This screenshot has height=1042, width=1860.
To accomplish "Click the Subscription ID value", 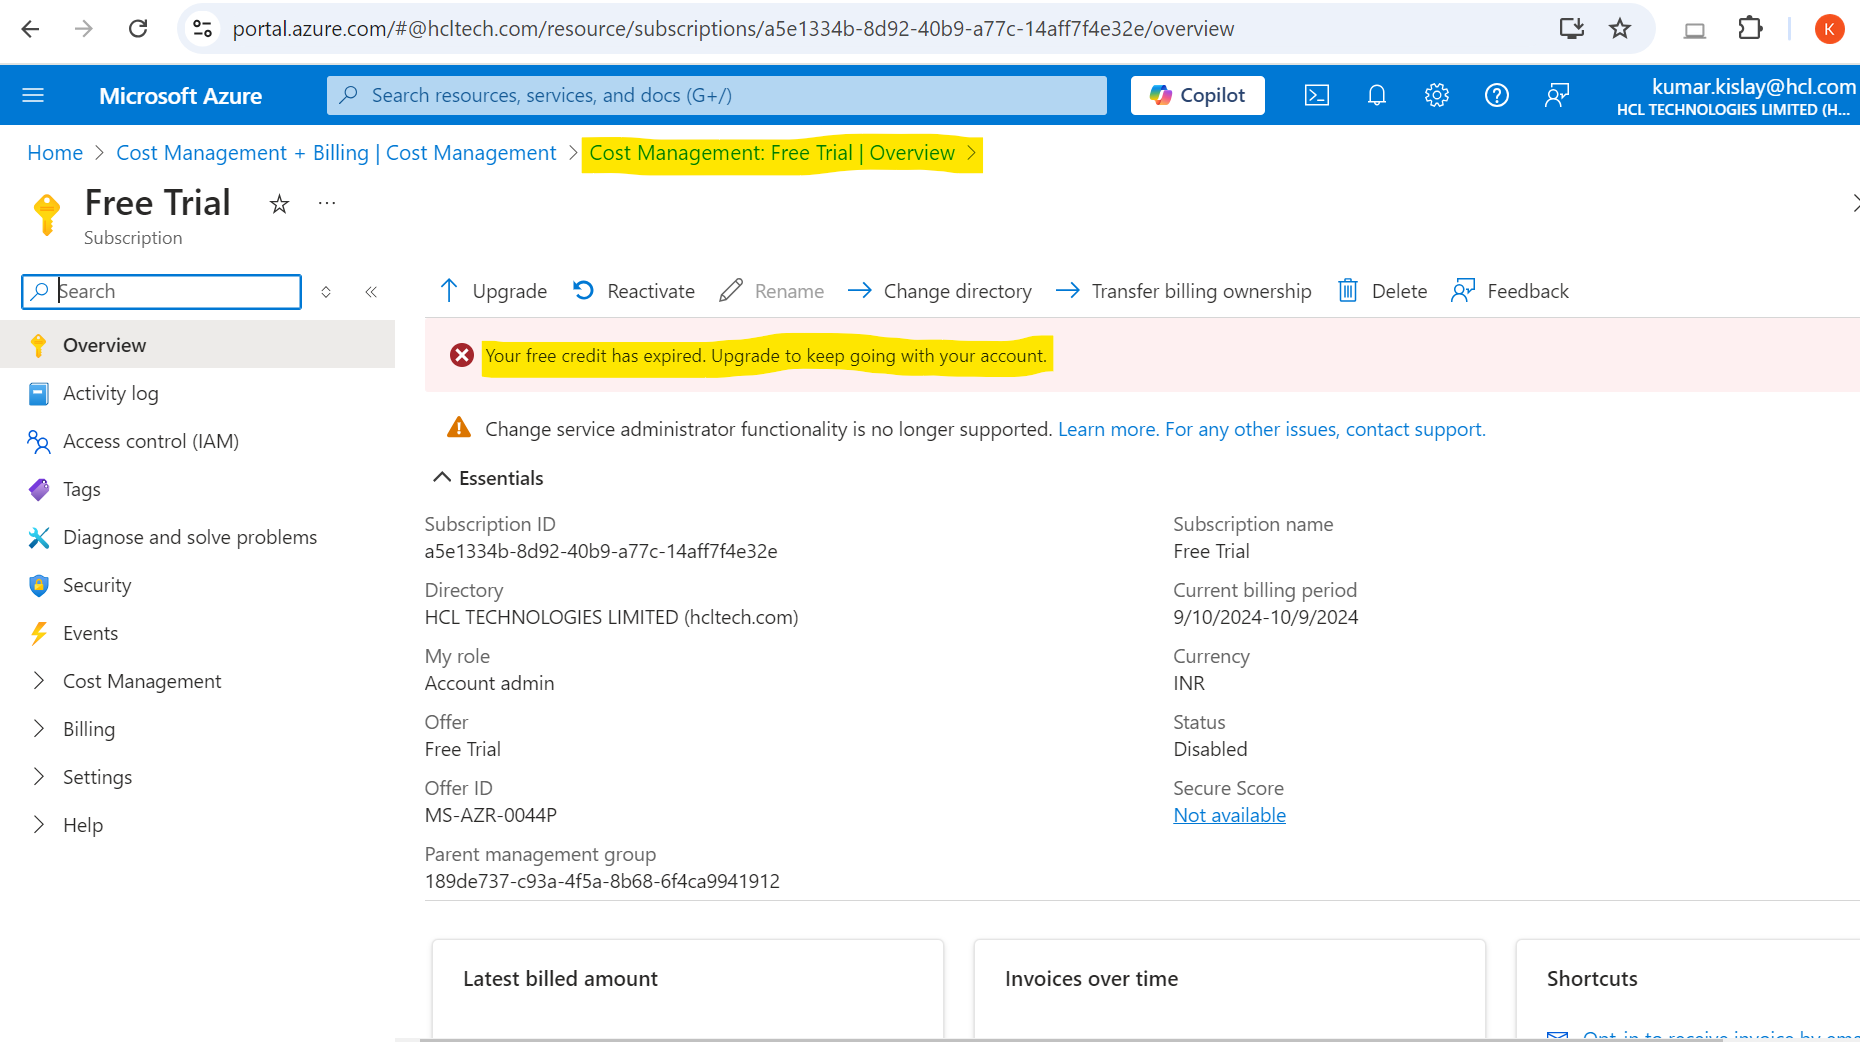I will click(601, 551).
